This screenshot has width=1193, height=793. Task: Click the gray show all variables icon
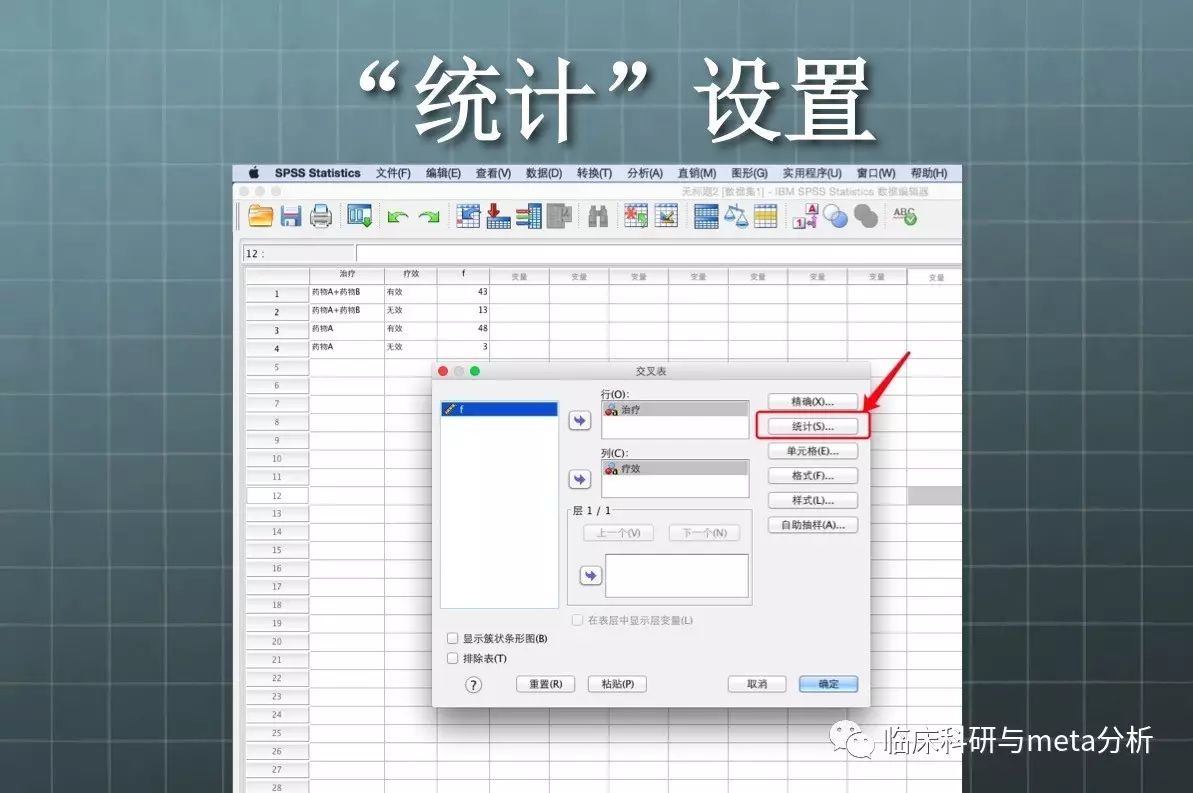866,218
